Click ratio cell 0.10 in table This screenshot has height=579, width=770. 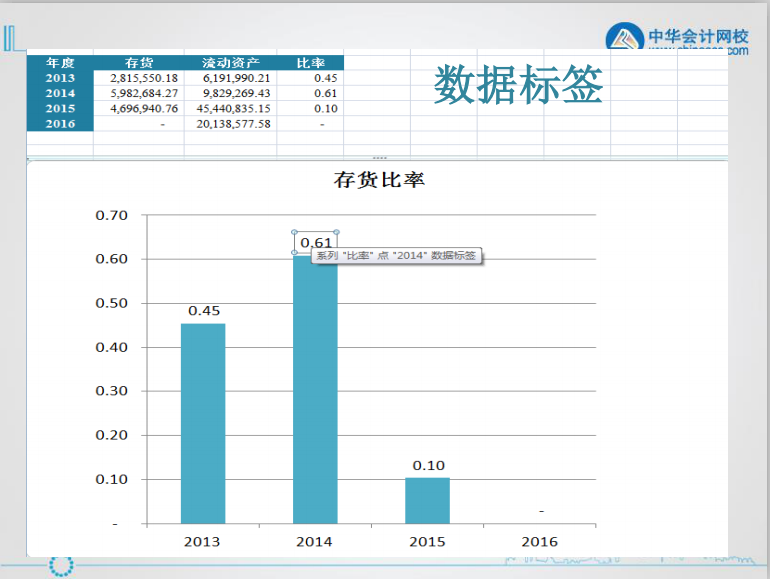tap(326, 109)
